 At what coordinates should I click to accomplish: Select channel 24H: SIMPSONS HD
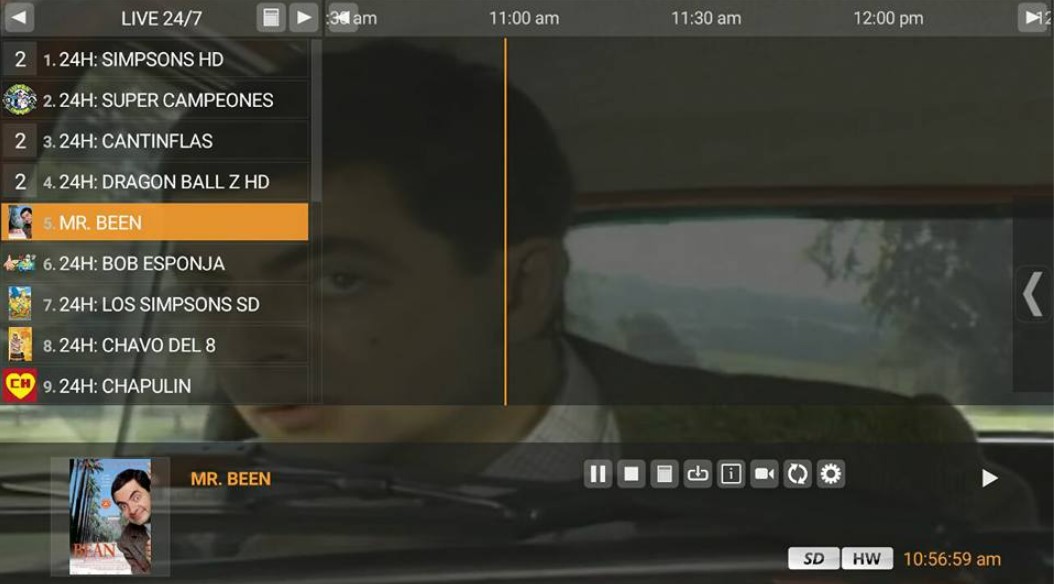click(x=155, y=59)
